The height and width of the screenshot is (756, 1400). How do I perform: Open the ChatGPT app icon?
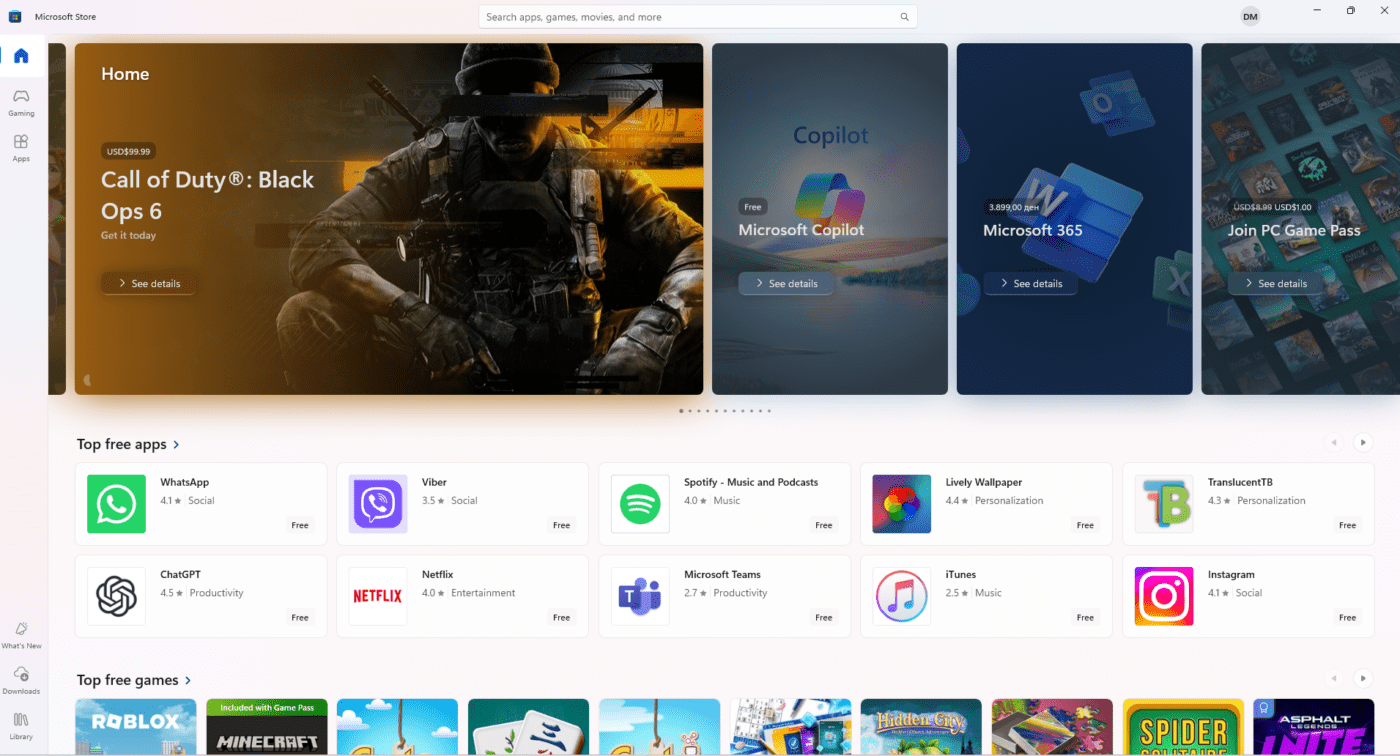[x=116, y=596]
